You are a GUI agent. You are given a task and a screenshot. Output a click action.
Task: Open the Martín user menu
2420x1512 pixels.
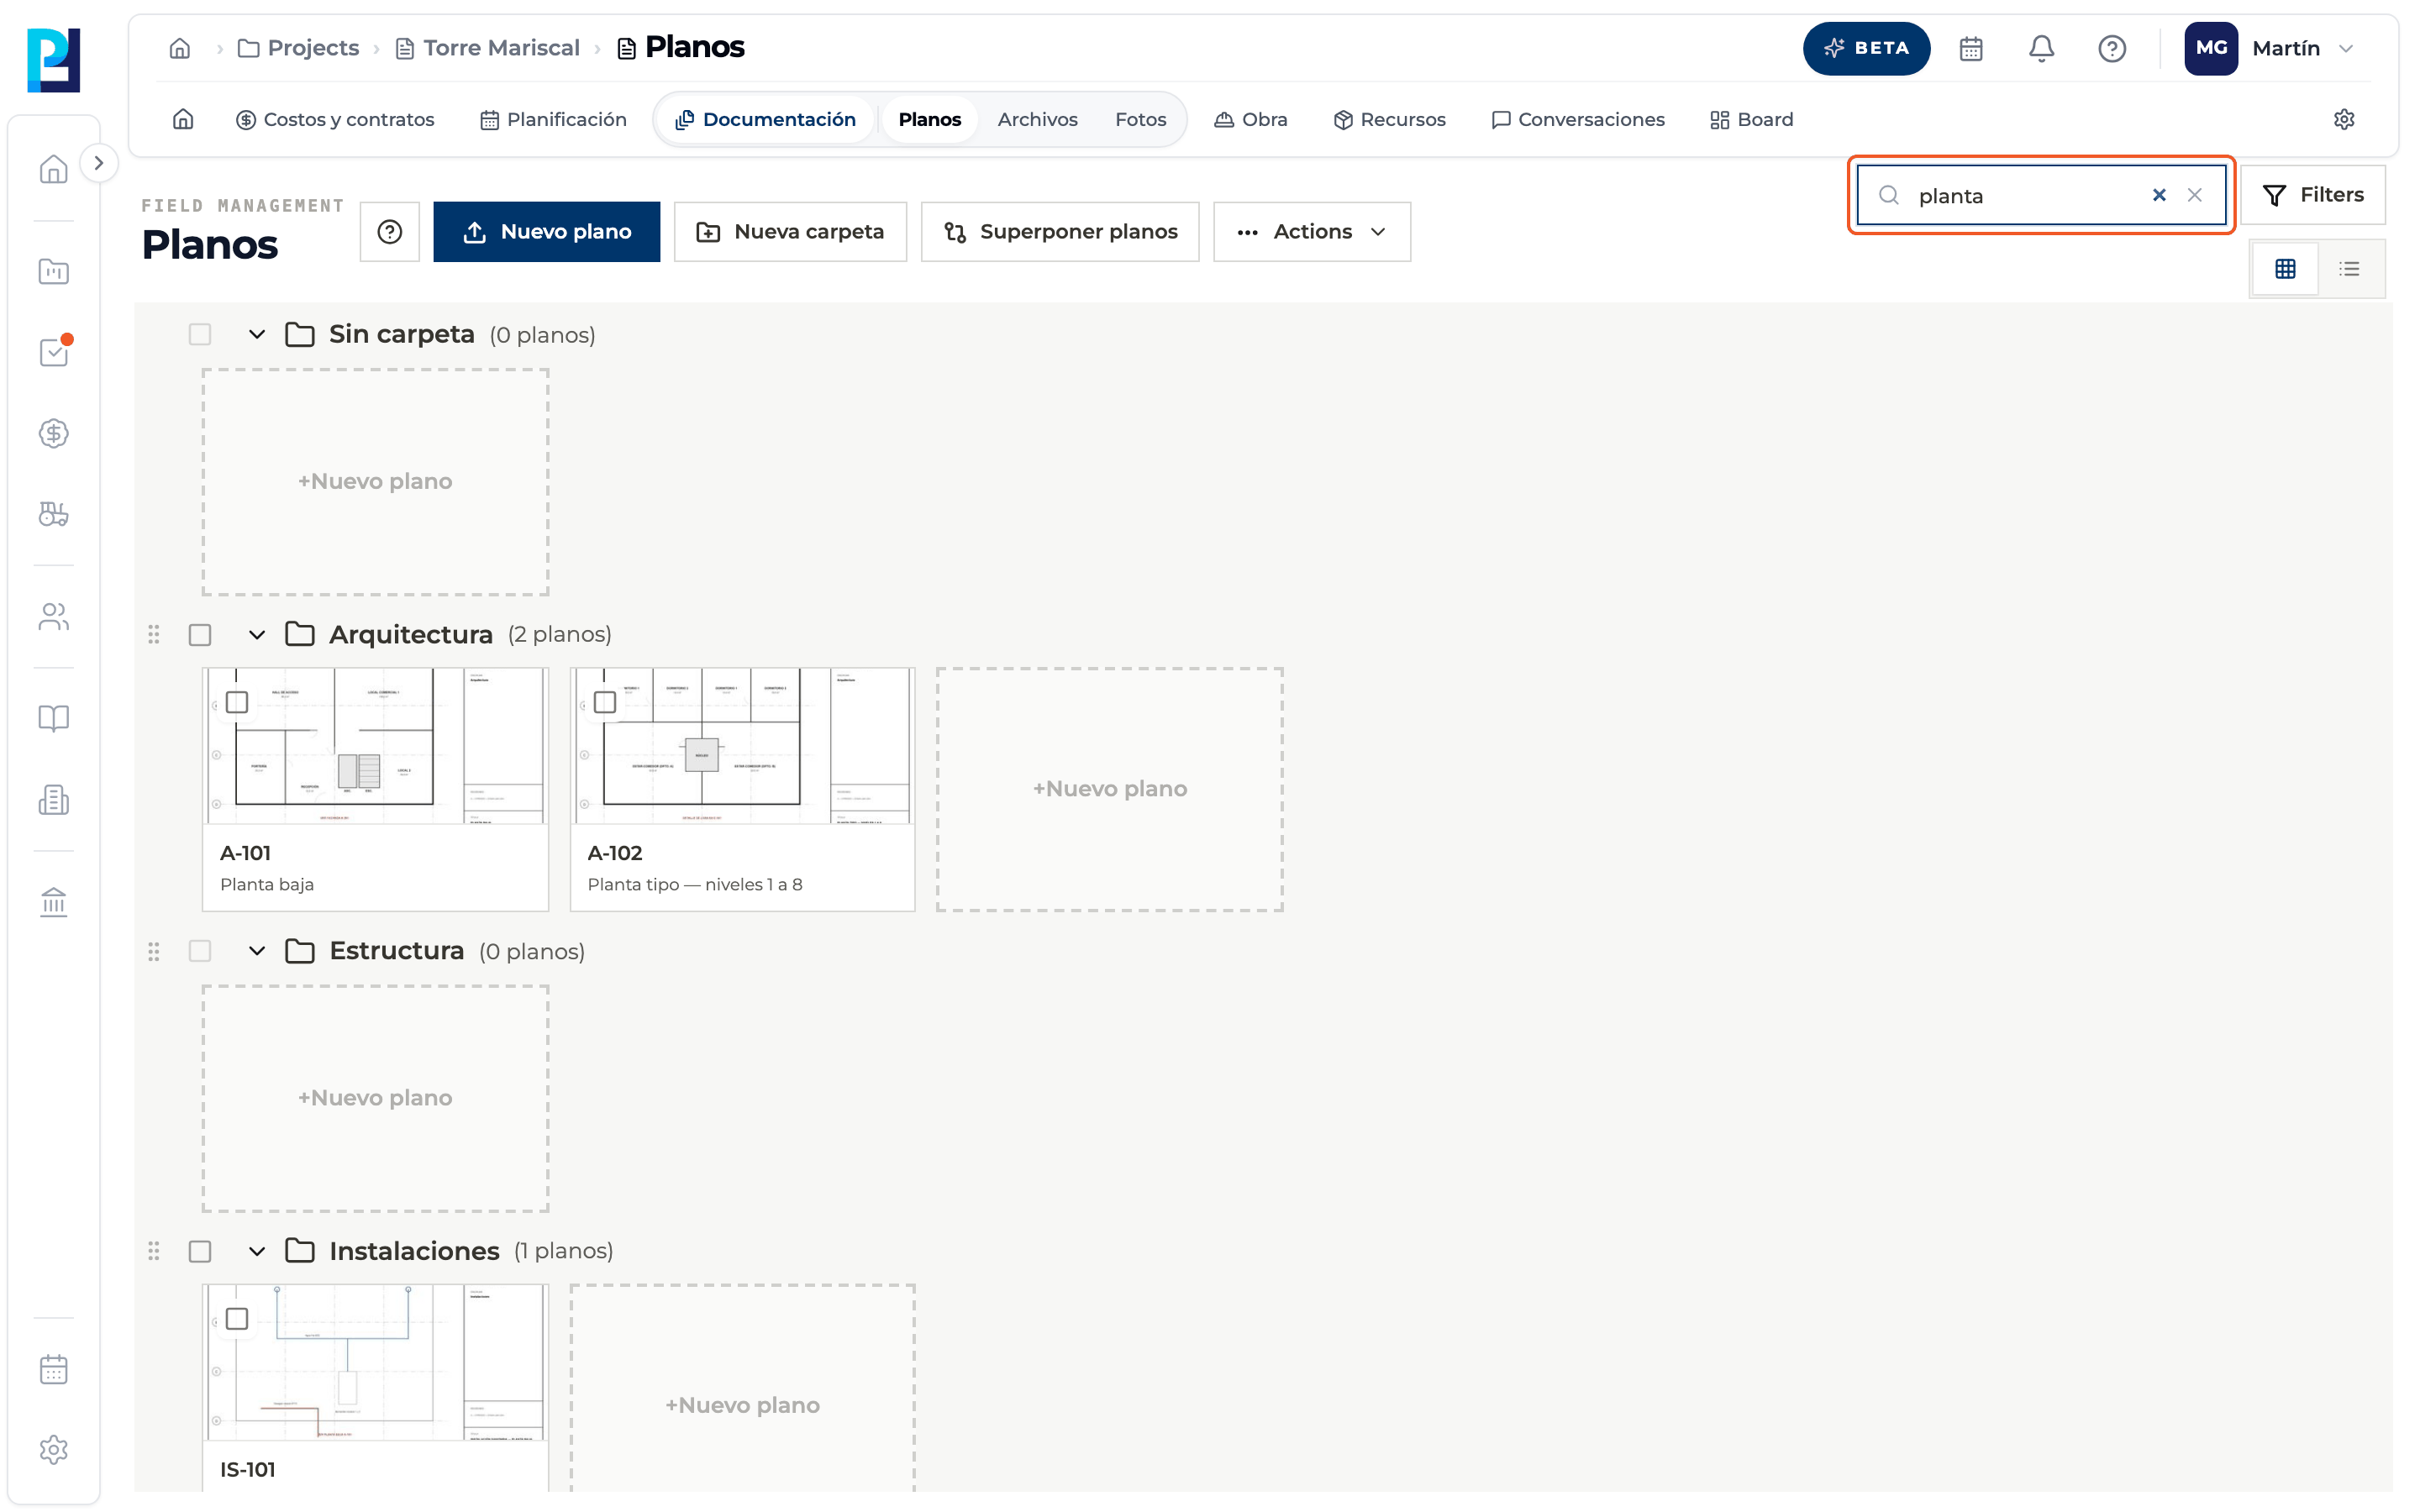pyautogui.click(x=2270, y=48)
